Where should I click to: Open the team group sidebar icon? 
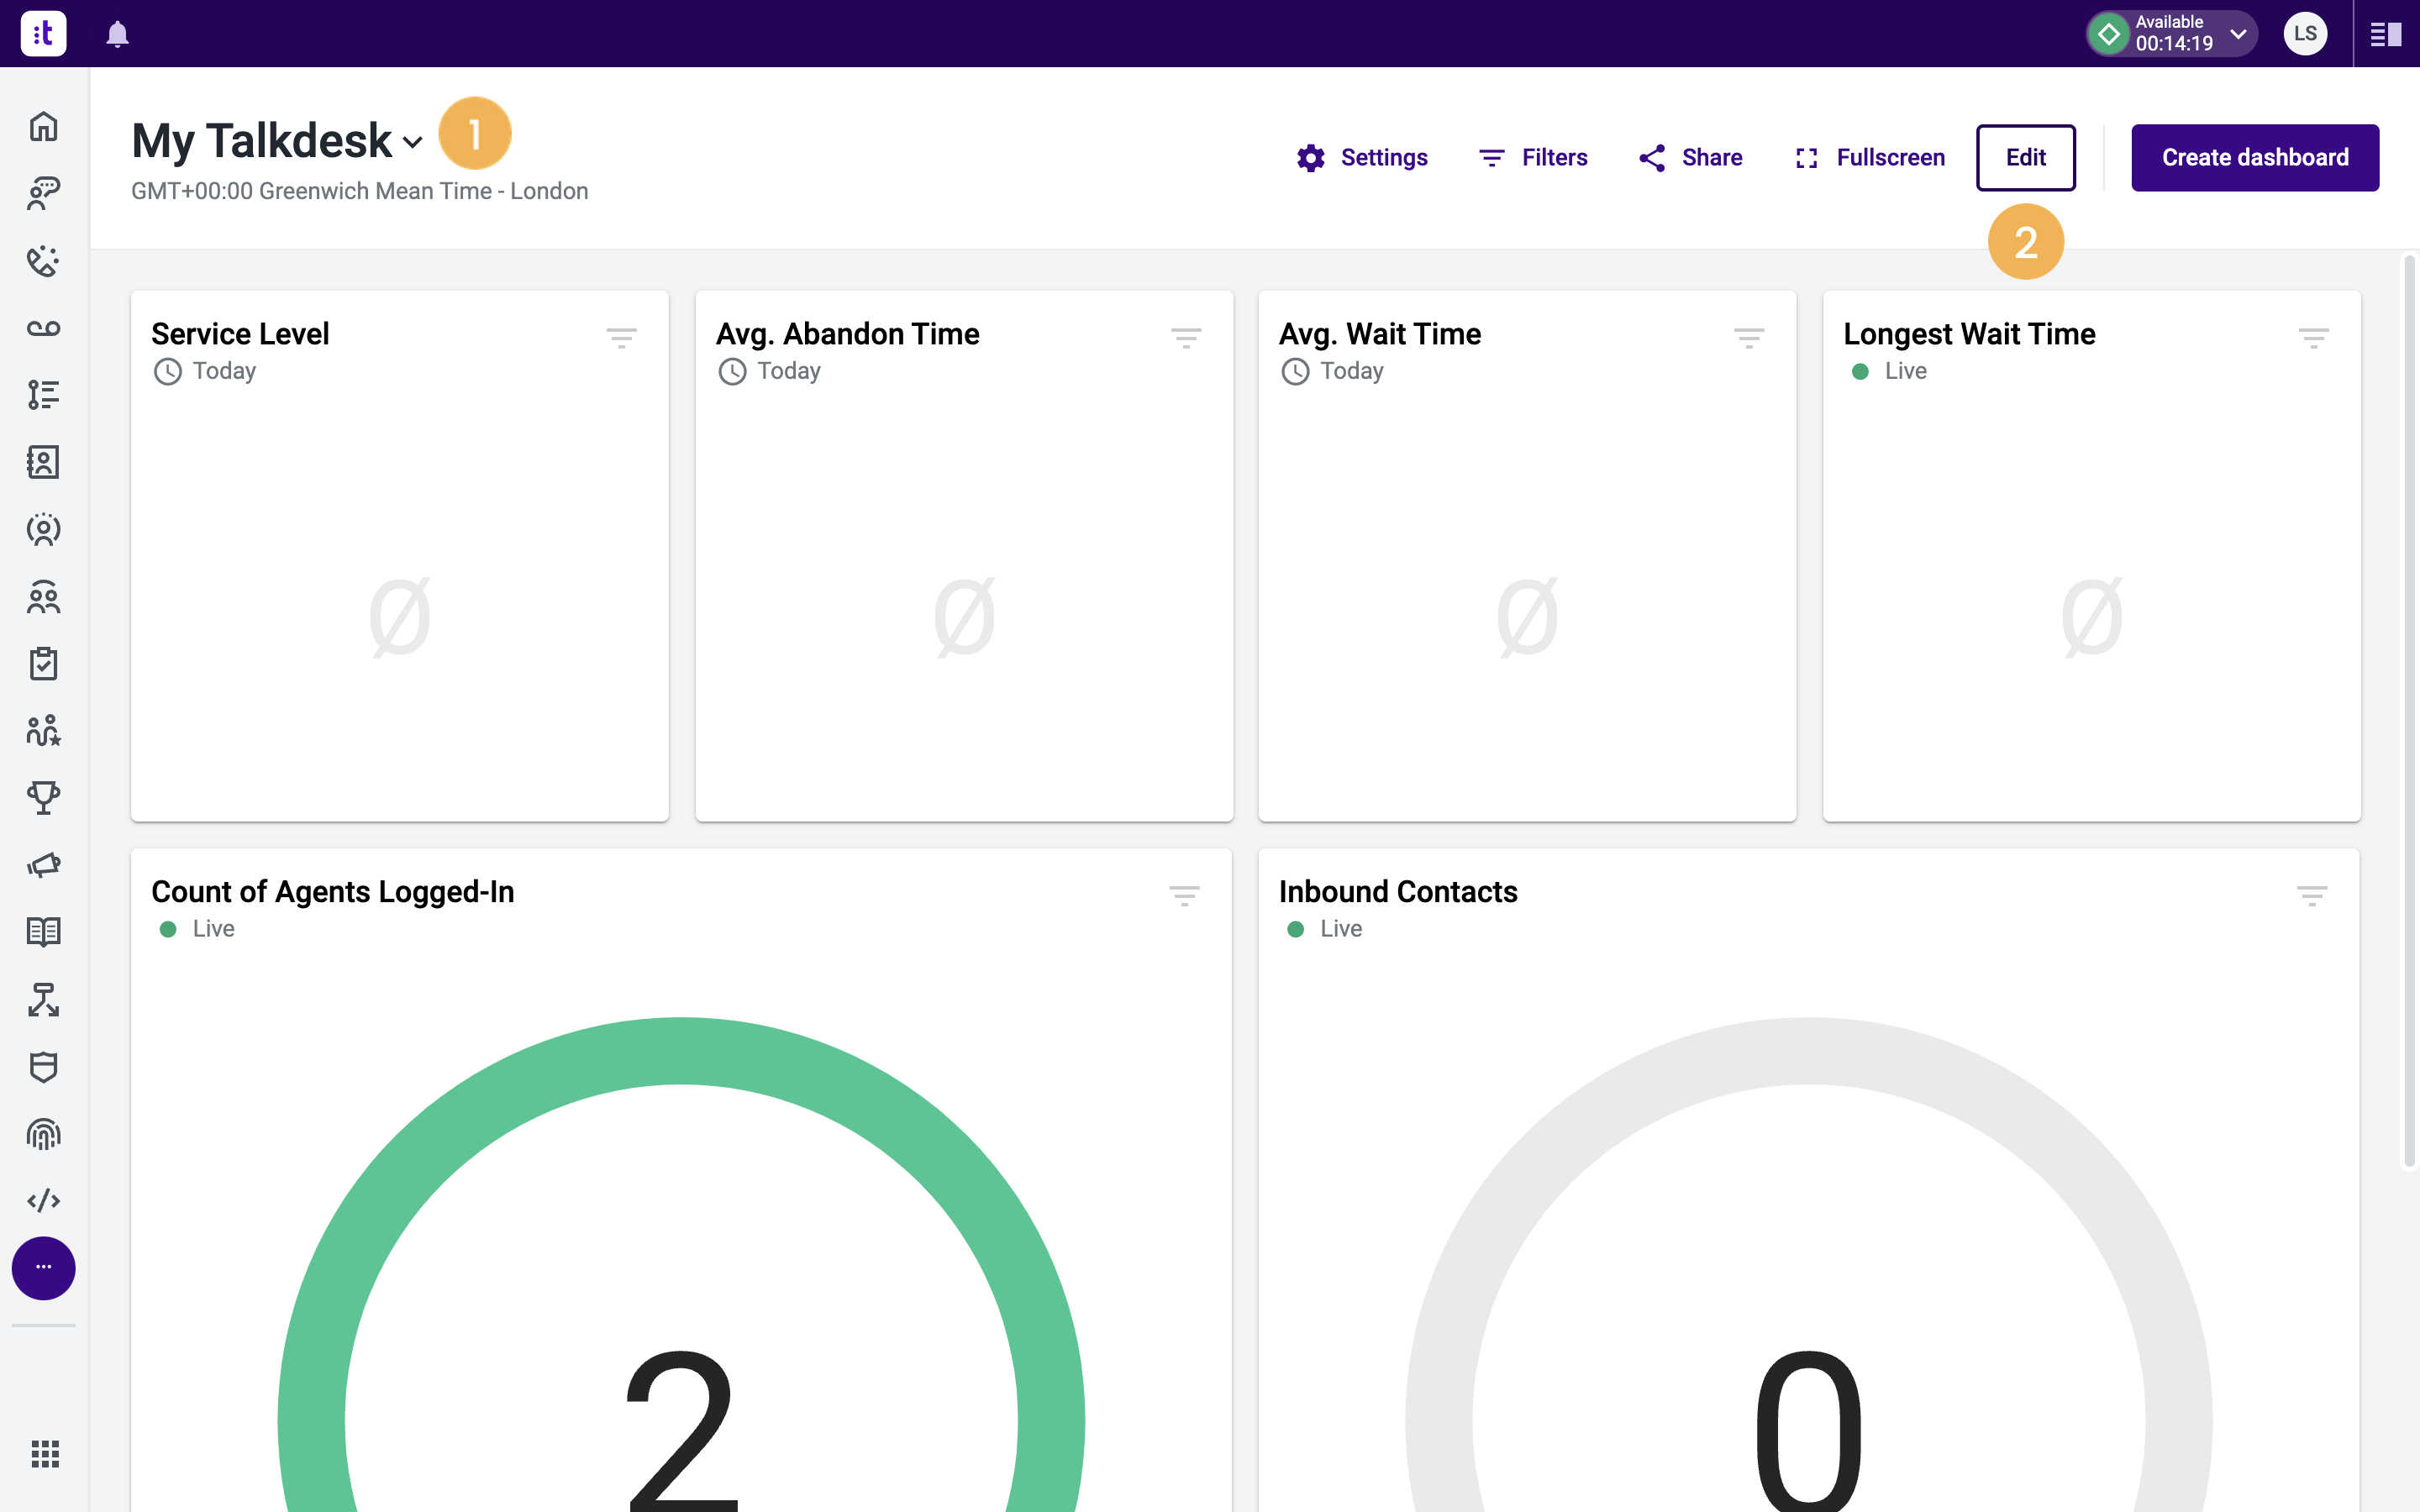[x=43, y=597]
